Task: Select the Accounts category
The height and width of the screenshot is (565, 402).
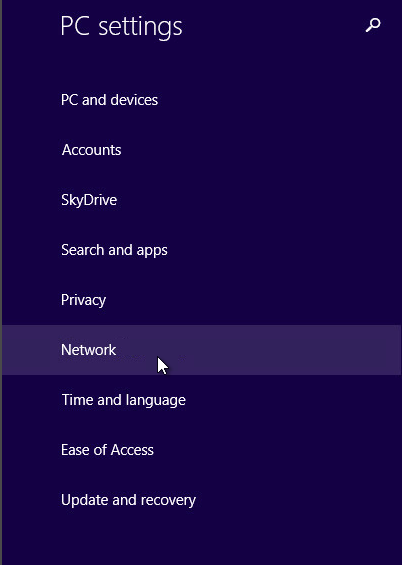Action: (201, 150)
